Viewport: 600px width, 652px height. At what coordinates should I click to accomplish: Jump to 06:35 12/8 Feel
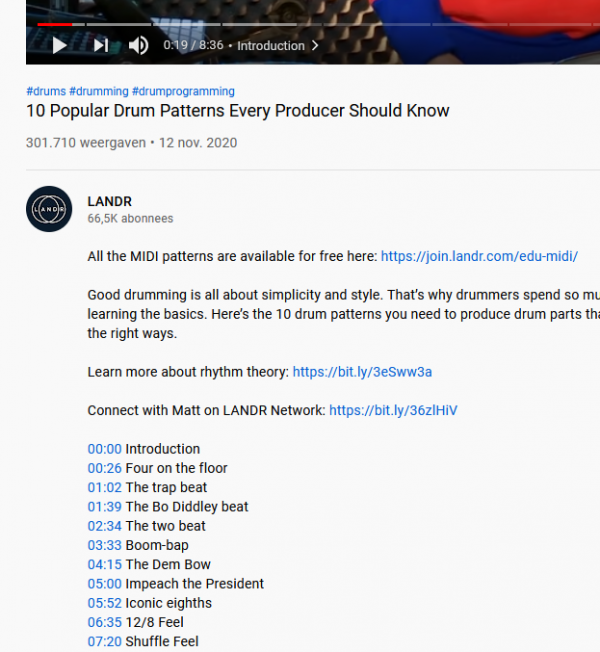coord(104,622)
